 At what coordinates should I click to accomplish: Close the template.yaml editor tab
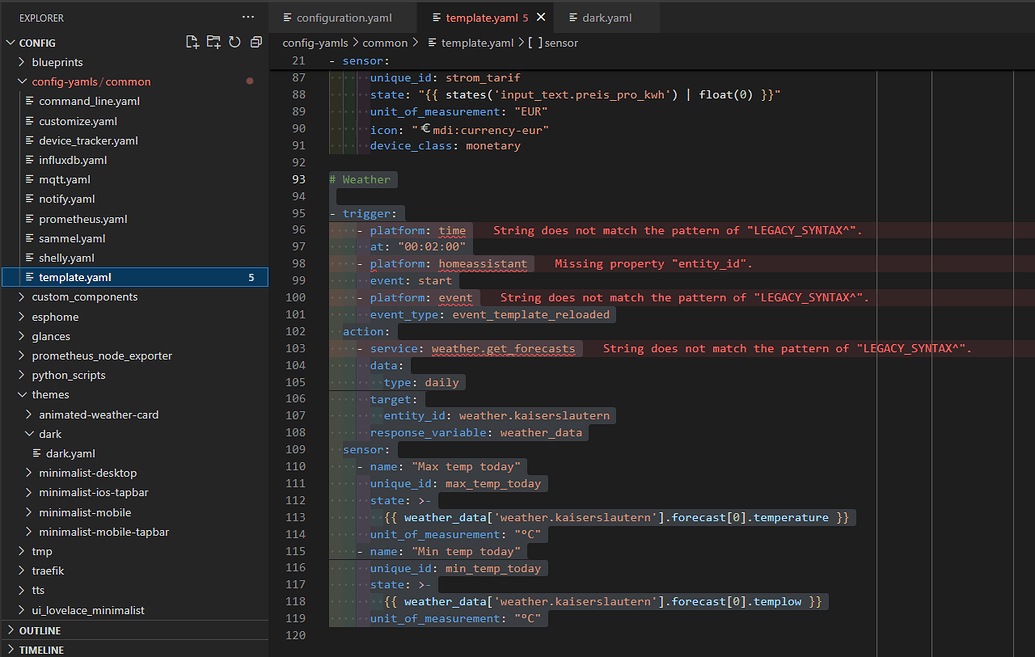pos(541,18)
